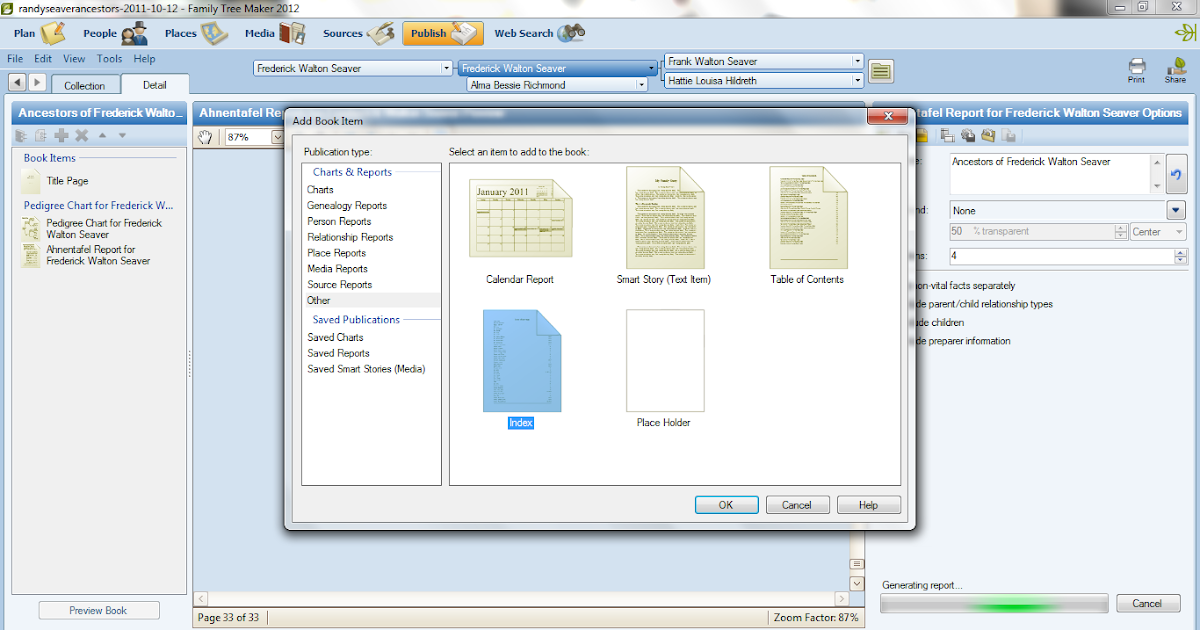Click the add book item plus icon
Viewport: 1200px width, 630px height.
tap(61, 135)
